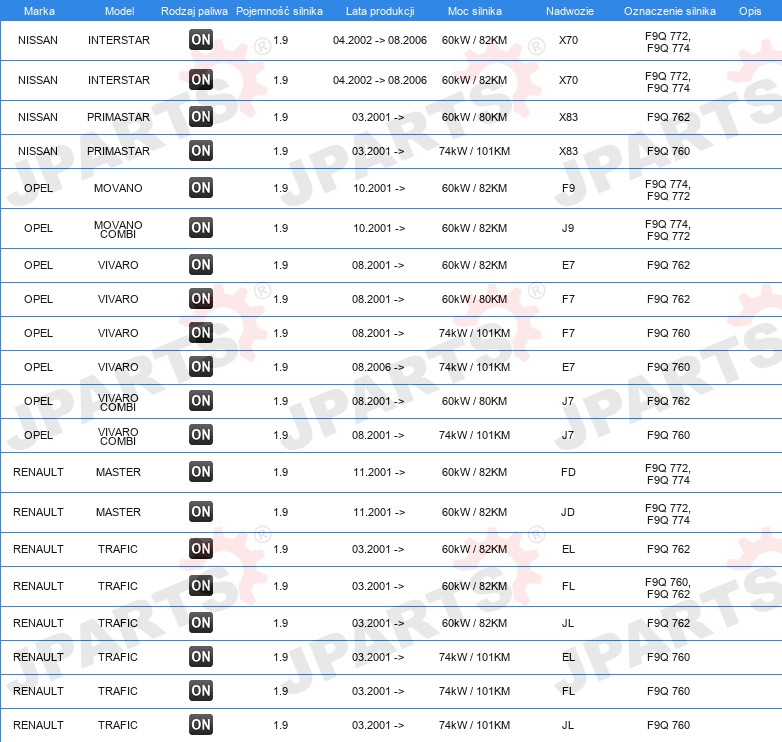
Task: Click the Moc silnika column header
Action: click(x=475, y=11)
